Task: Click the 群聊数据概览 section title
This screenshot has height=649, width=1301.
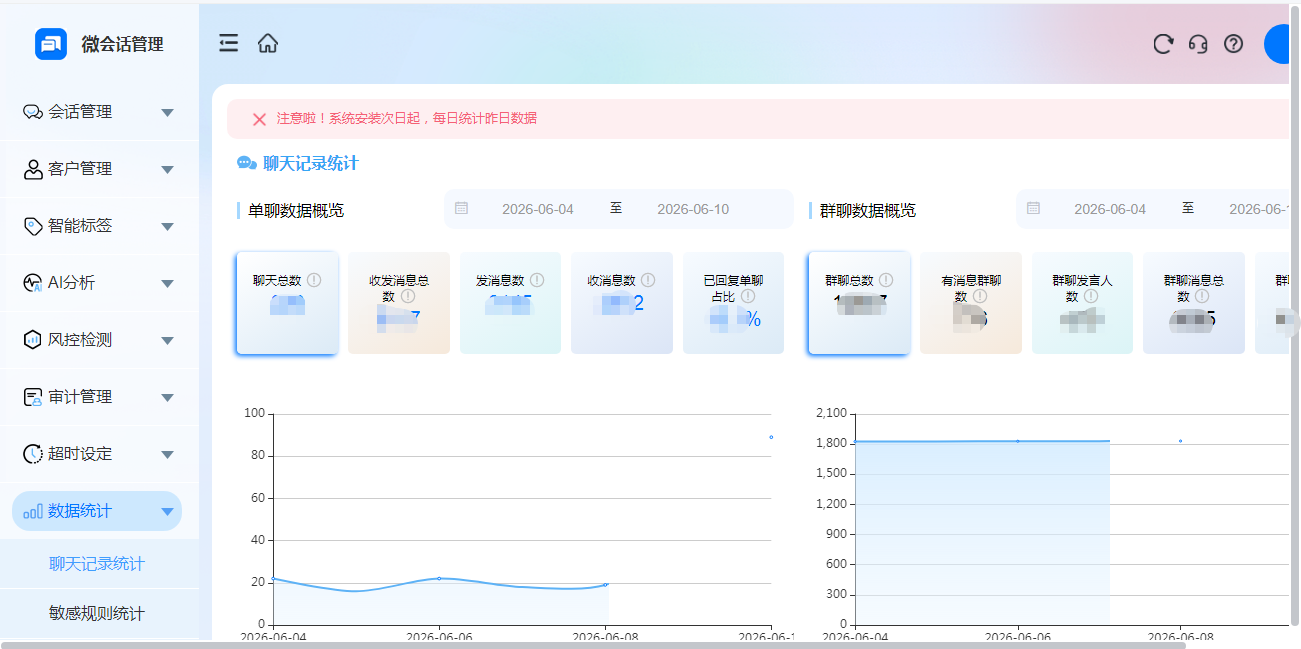Action: pyautogui.click(x=868, y=210)
